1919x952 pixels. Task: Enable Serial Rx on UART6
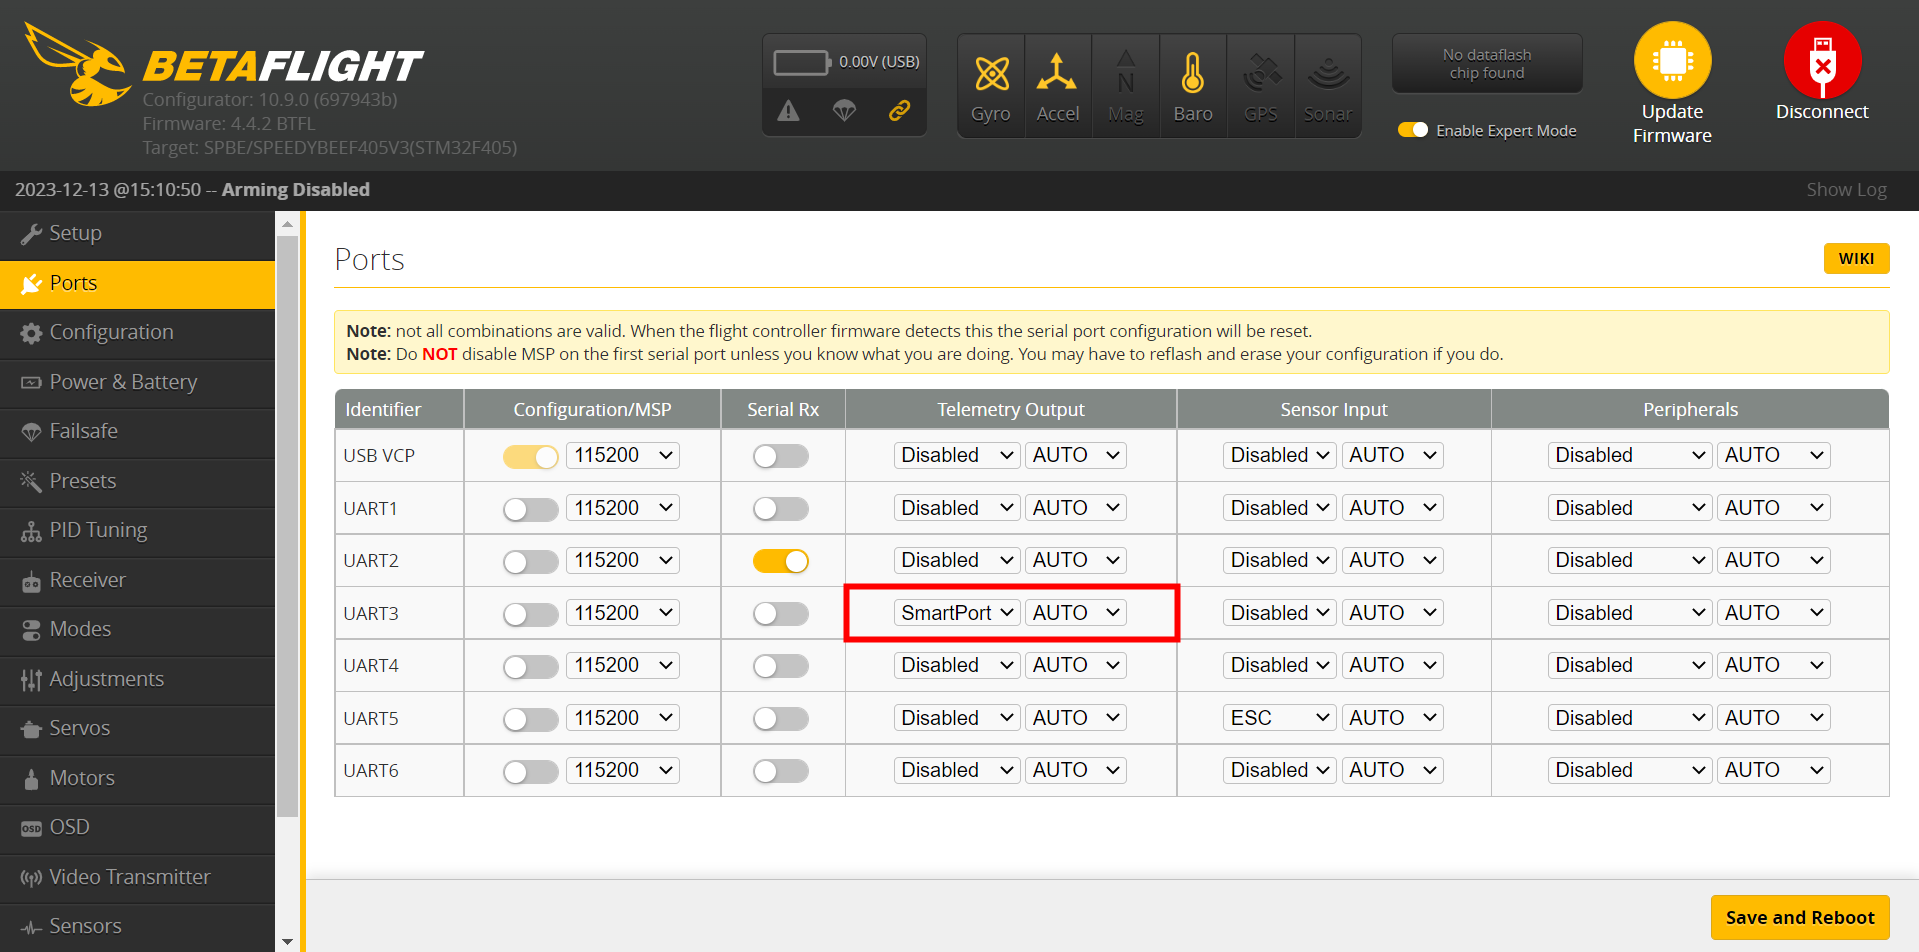[781, 772]
